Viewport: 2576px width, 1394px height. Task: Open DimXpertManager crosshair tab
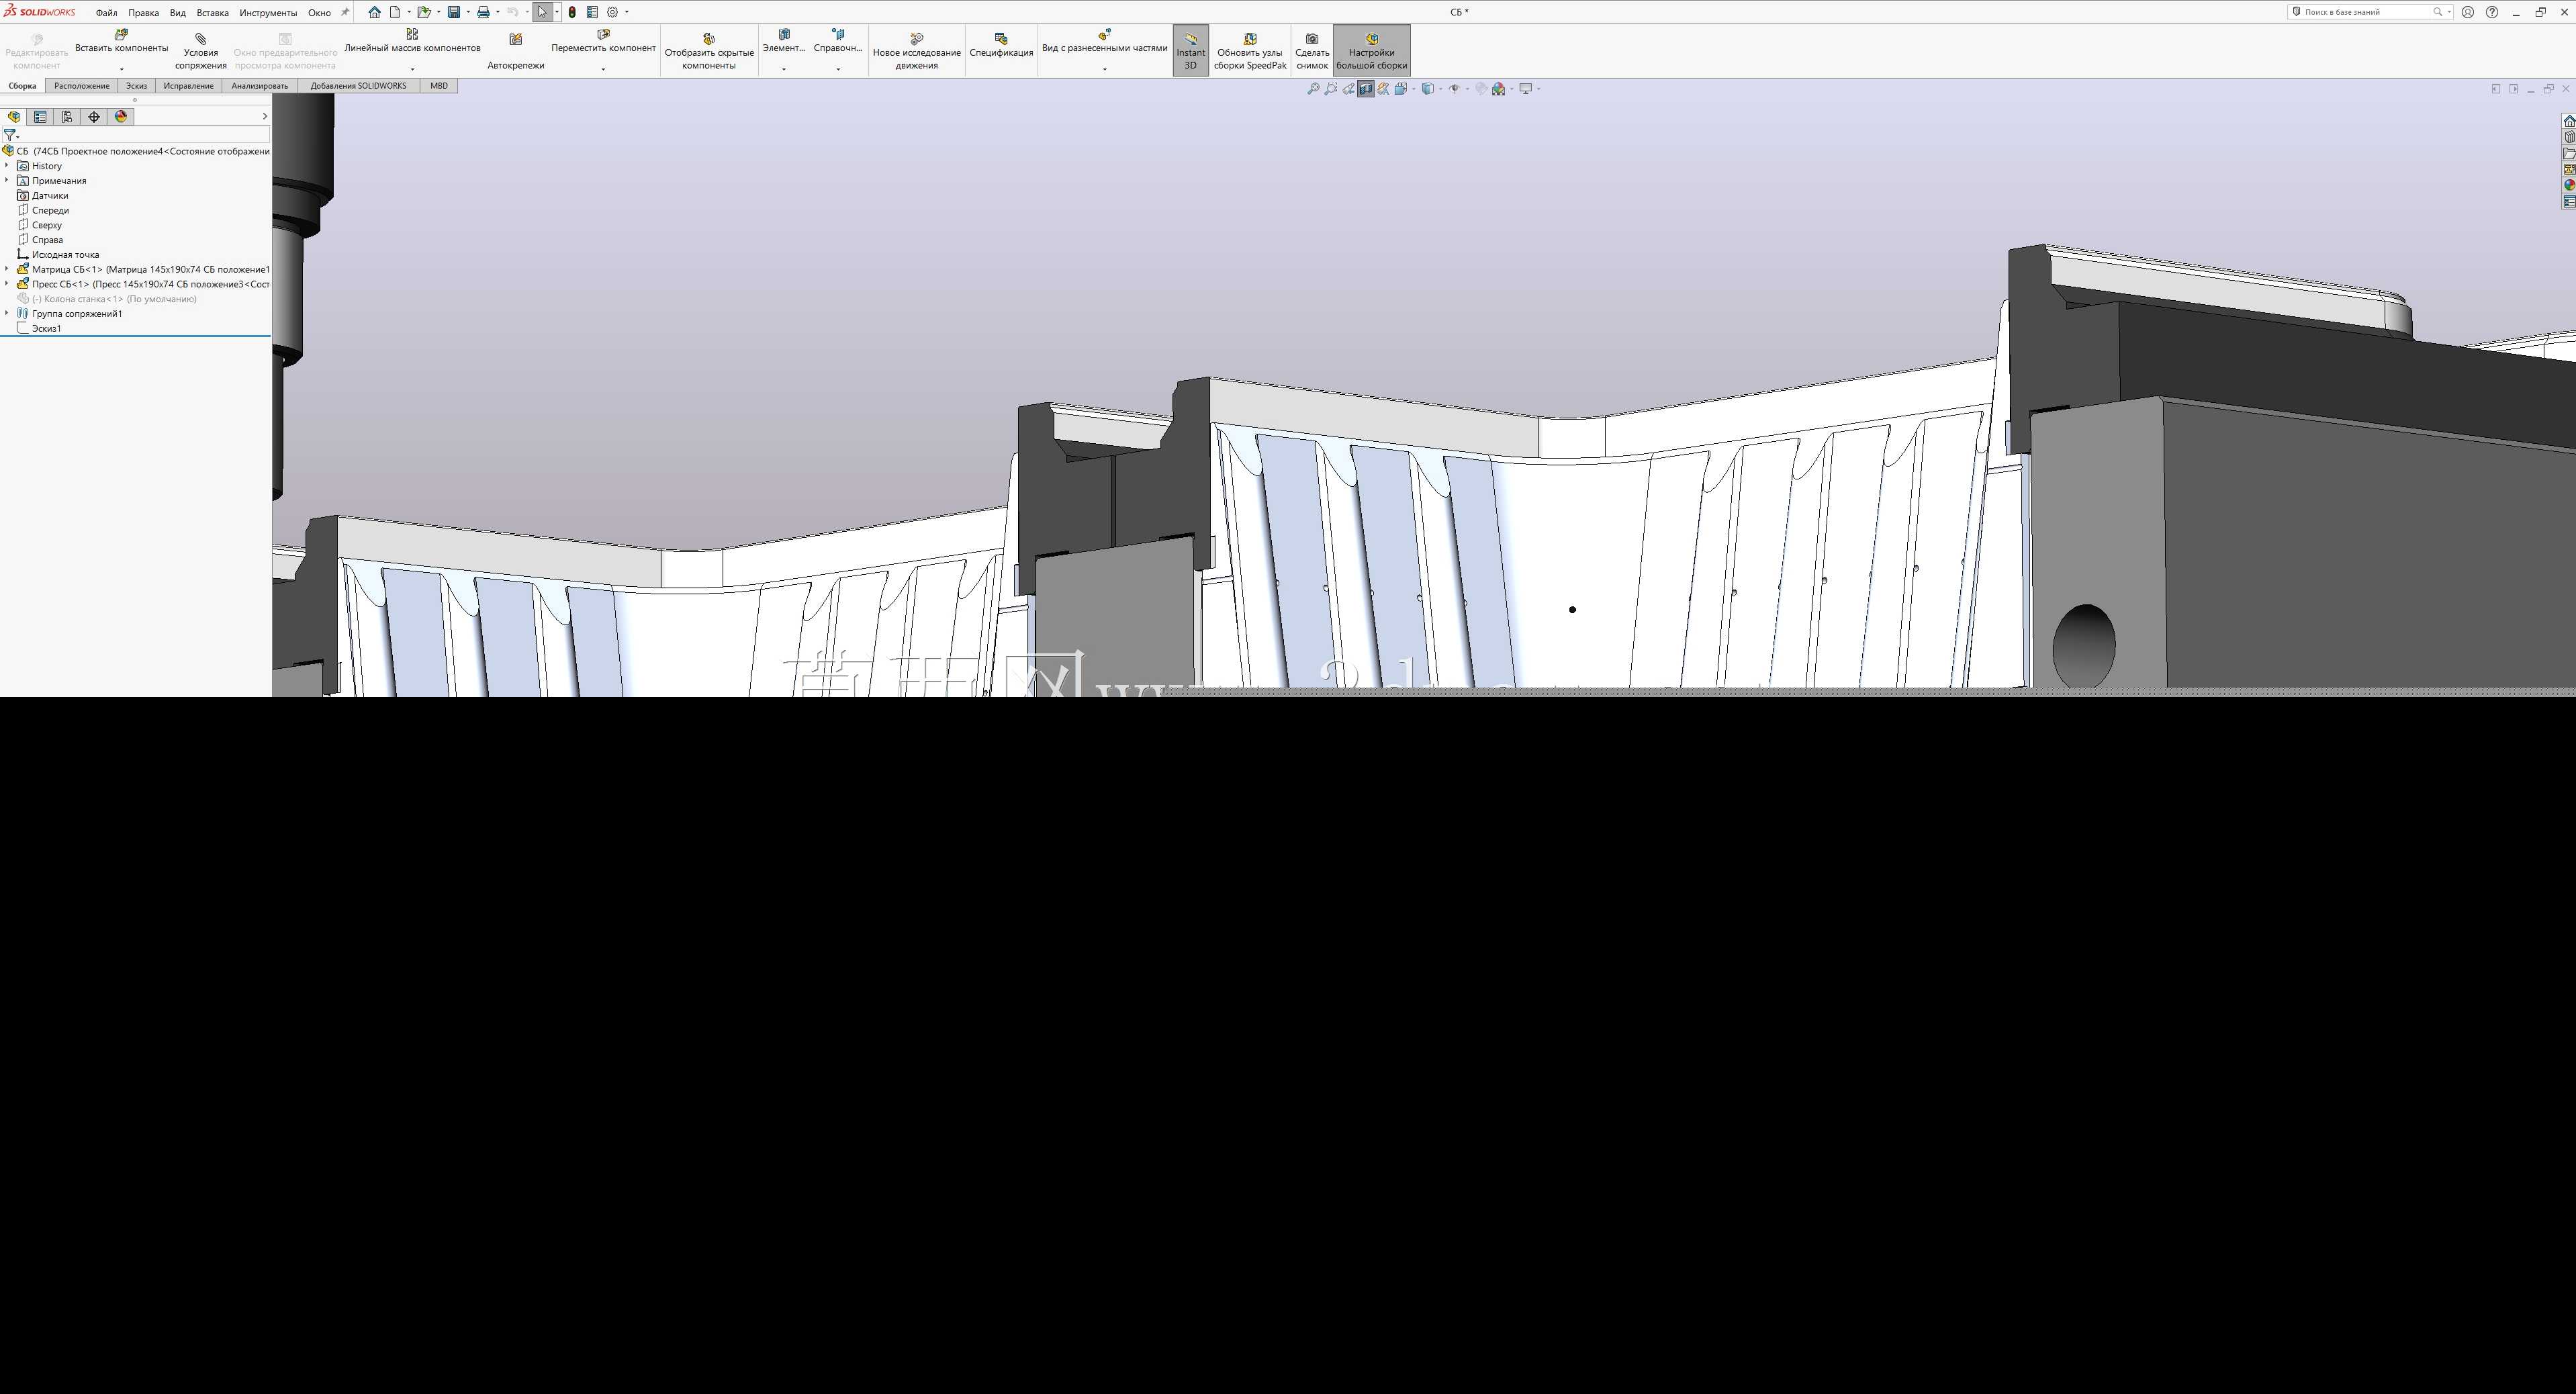(94, 117)
